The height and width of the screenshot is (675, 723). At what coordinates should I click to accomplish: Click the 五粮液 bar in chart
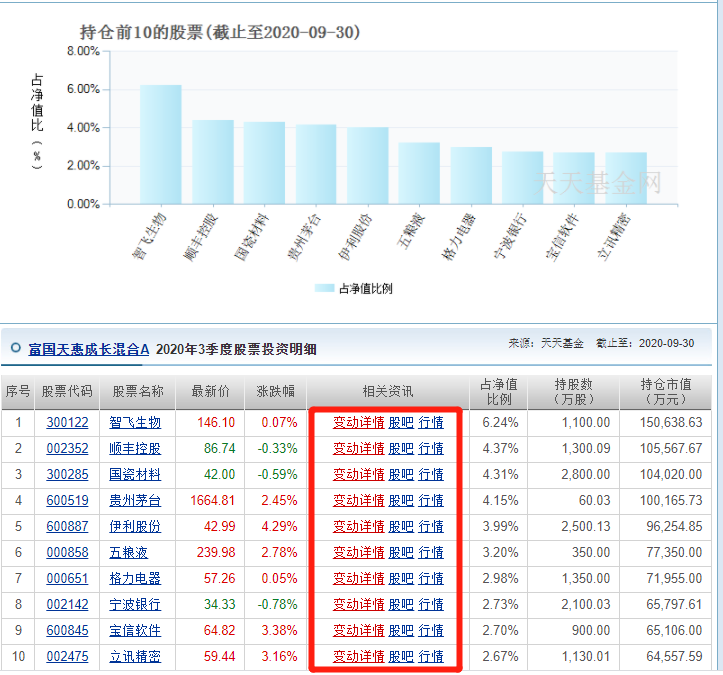pyautogui.click(x=419, y=173)
